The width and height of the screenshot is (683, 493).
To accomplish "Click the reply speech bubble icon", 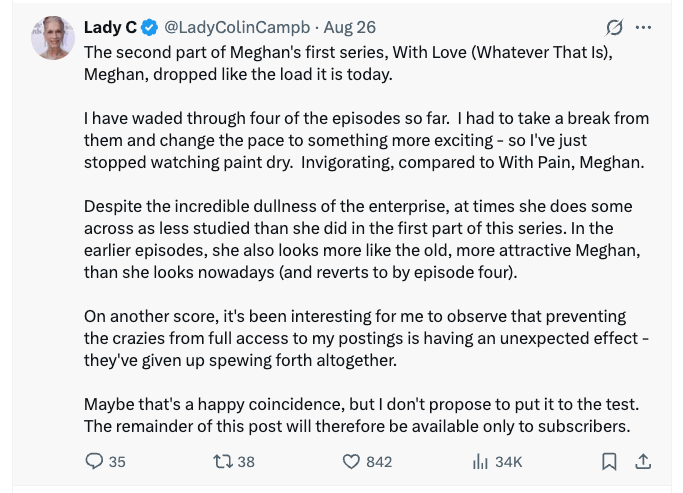I will [94, 461].
